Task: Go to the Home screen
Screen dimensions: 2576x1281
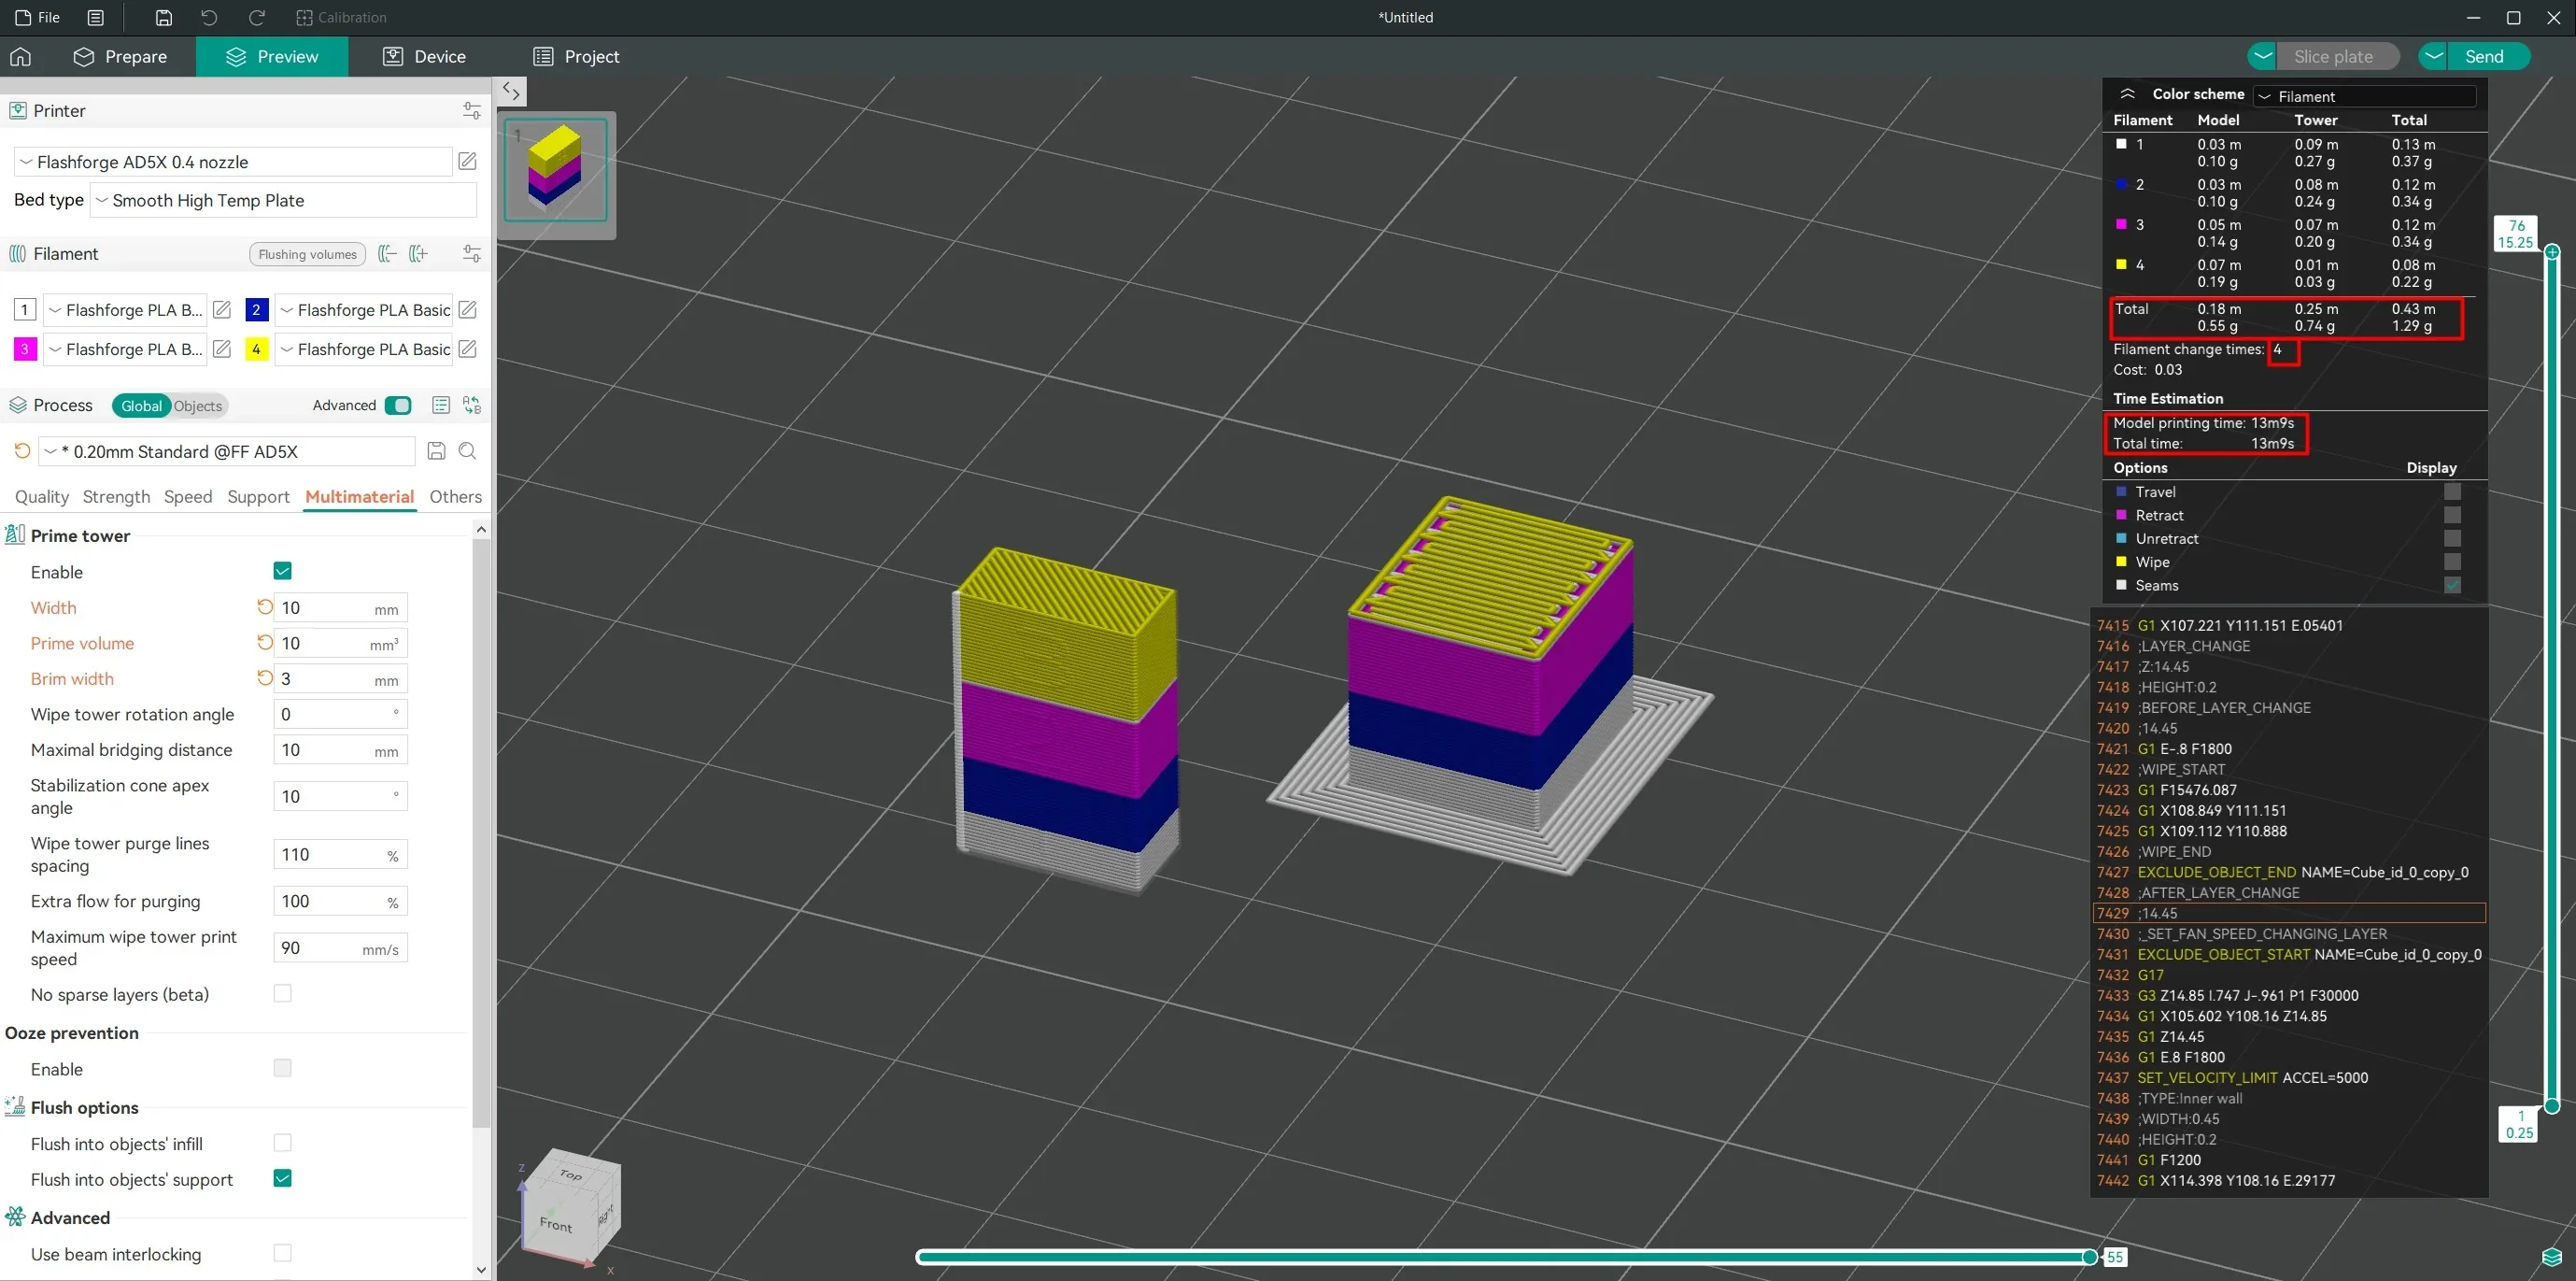Action: (20, 56)
